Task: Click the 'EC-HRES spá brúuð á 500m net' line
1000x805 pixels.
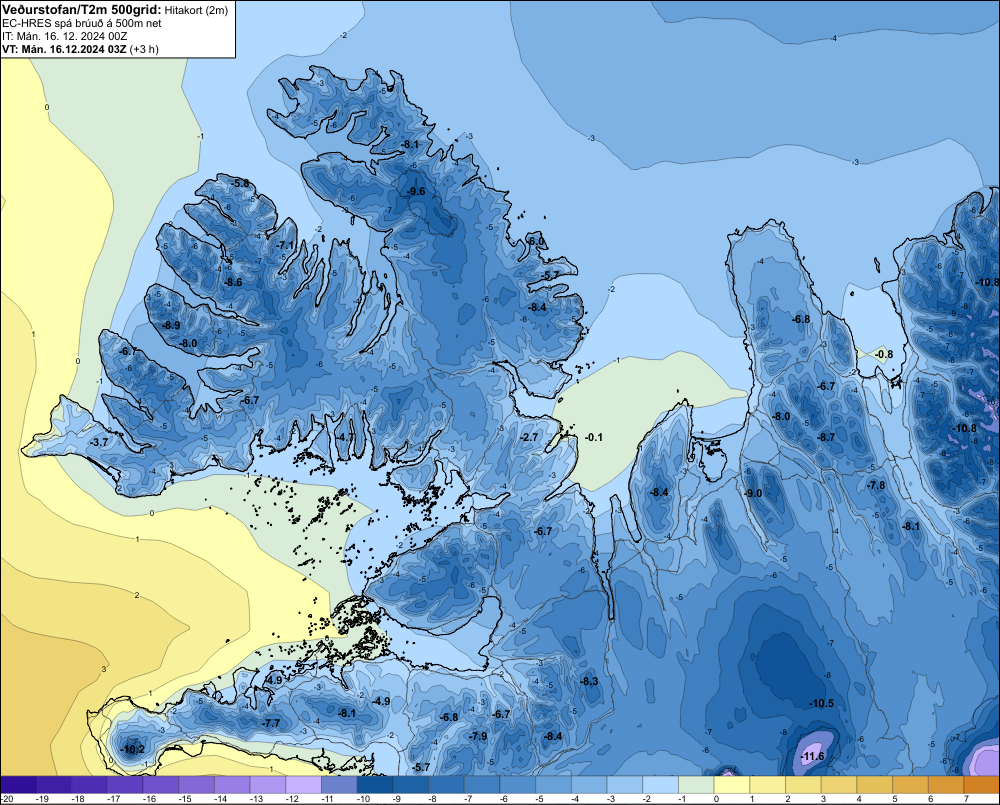Action: pyautogui.click(x=82, y=23)
